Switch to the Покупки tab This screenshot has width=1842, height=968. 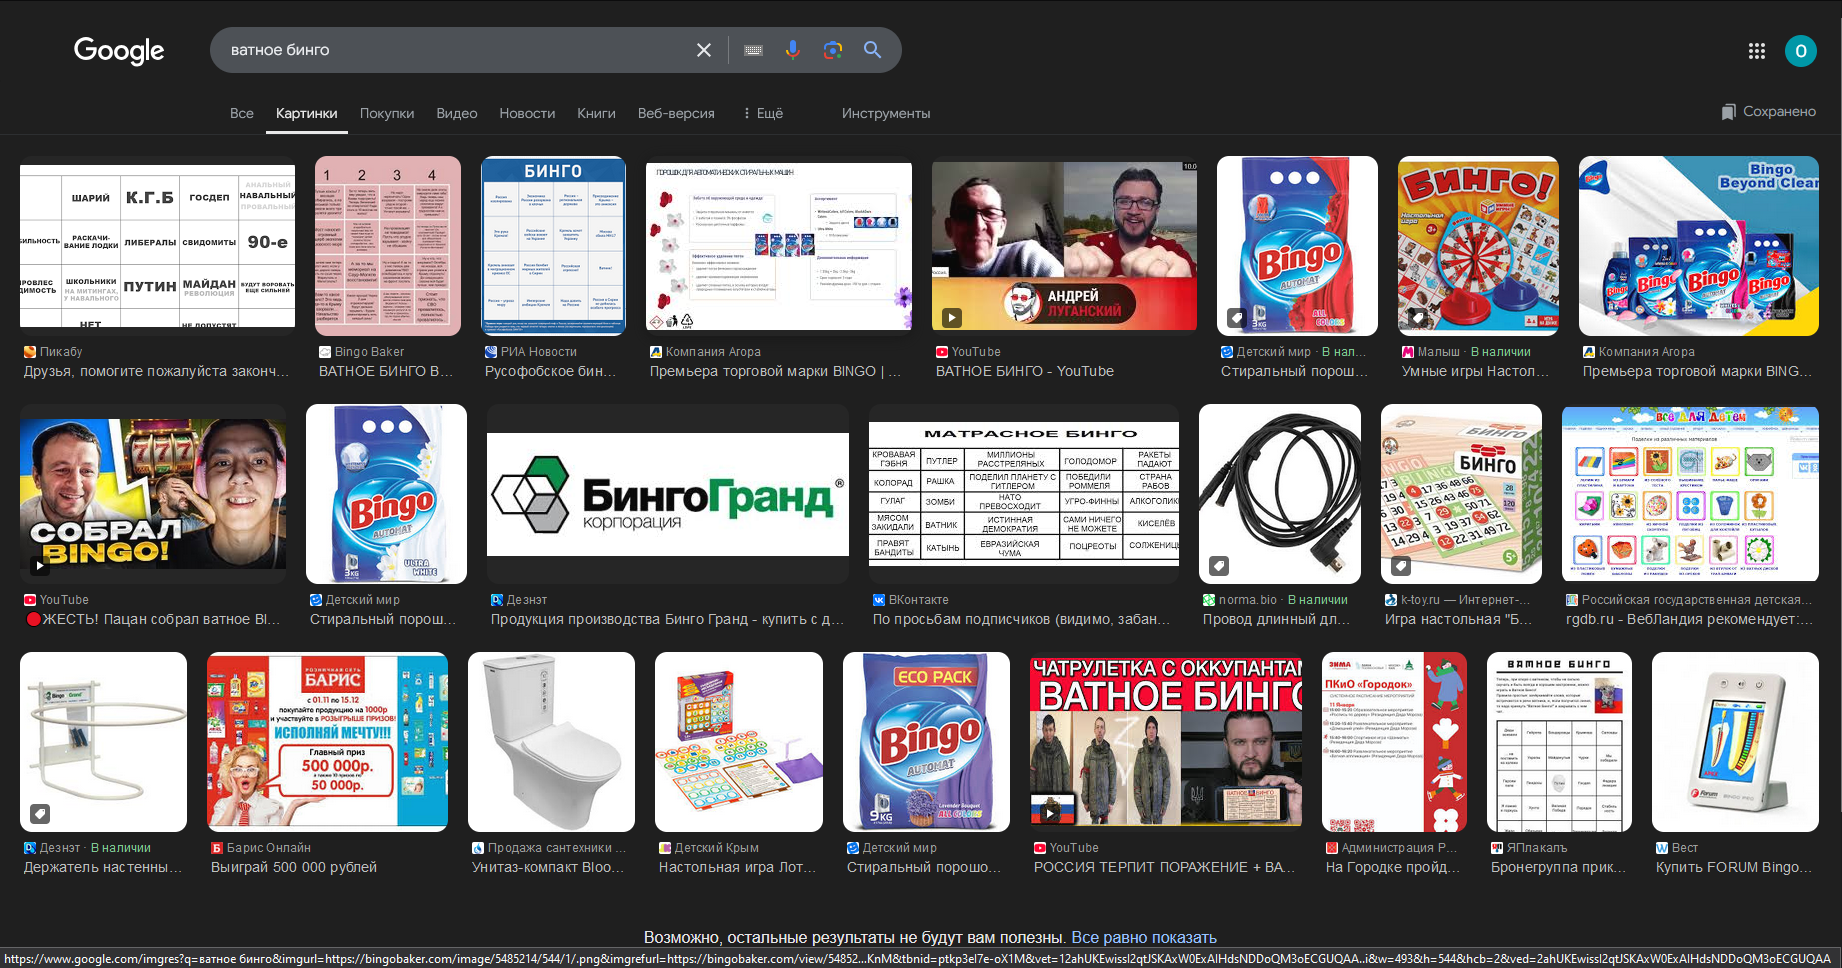[x=387, y=113]
